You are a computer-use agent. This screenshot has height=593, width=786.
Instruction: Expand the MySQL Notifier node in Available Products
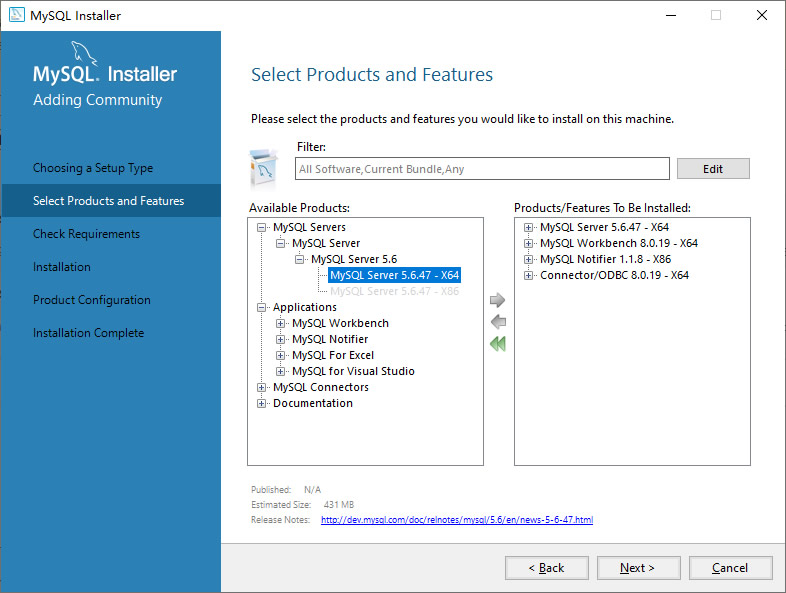tap(280, 340)
